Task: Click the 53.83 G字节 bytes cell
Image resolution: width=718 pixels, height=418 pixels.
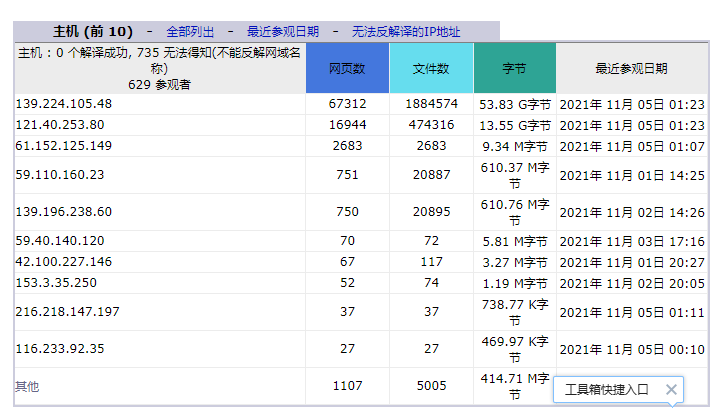Action: (x=514, y=104)
